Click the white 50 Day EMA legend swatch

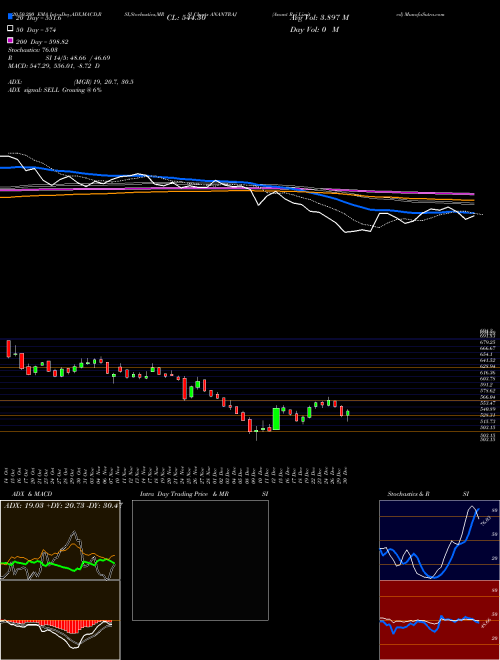10,29
